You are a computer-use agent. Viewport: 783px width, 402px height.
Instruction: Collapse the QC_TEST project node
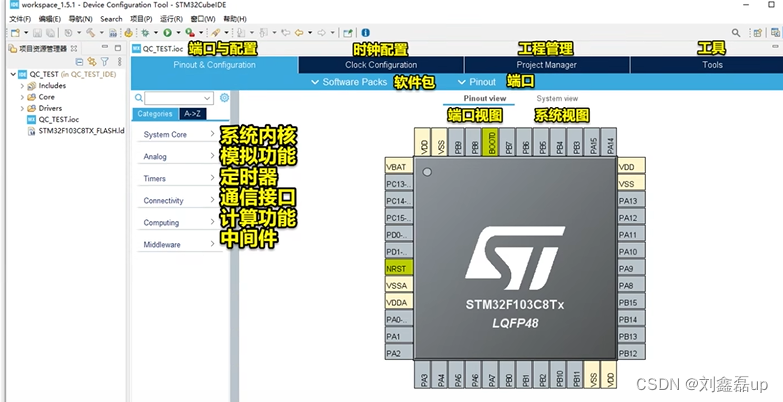click(13, 74)
